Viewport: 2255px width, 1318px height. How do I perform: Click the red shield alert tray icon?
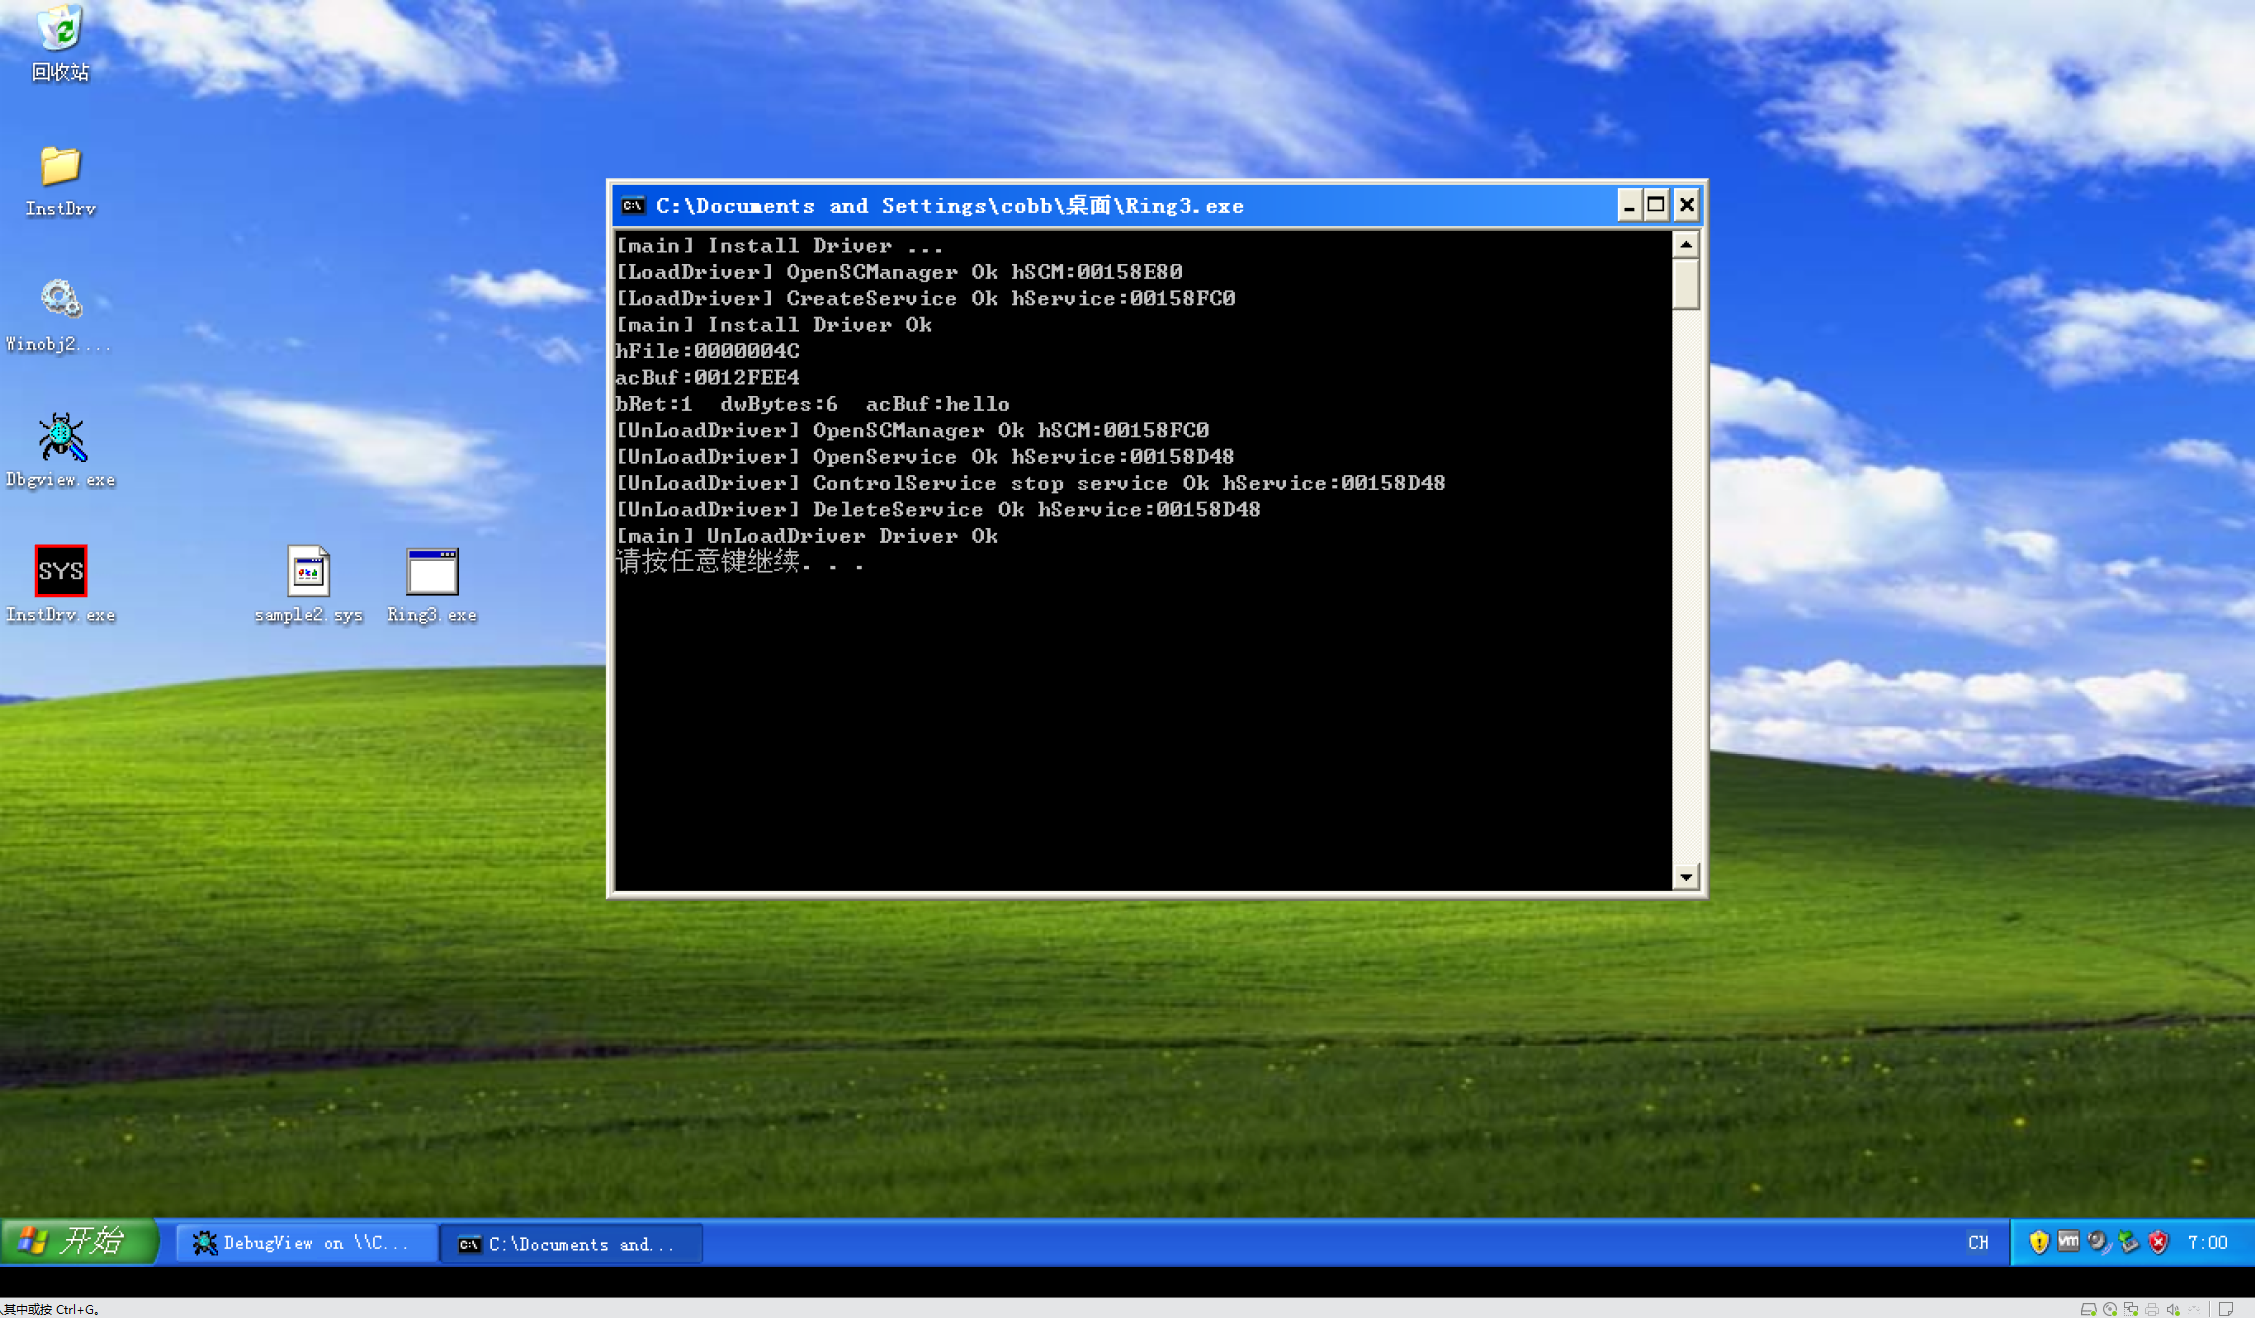pos(2158,1242)
